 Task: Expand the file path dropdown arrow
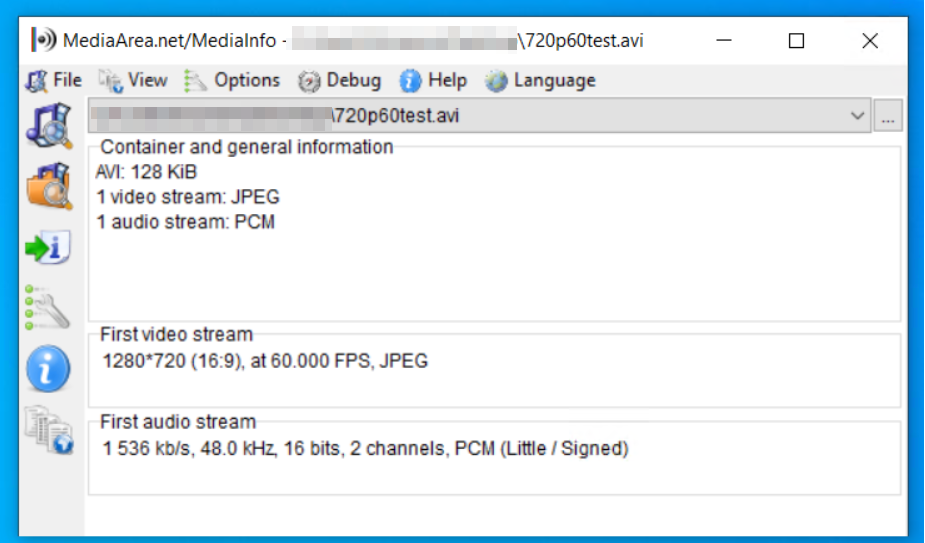tap(857, 116)
